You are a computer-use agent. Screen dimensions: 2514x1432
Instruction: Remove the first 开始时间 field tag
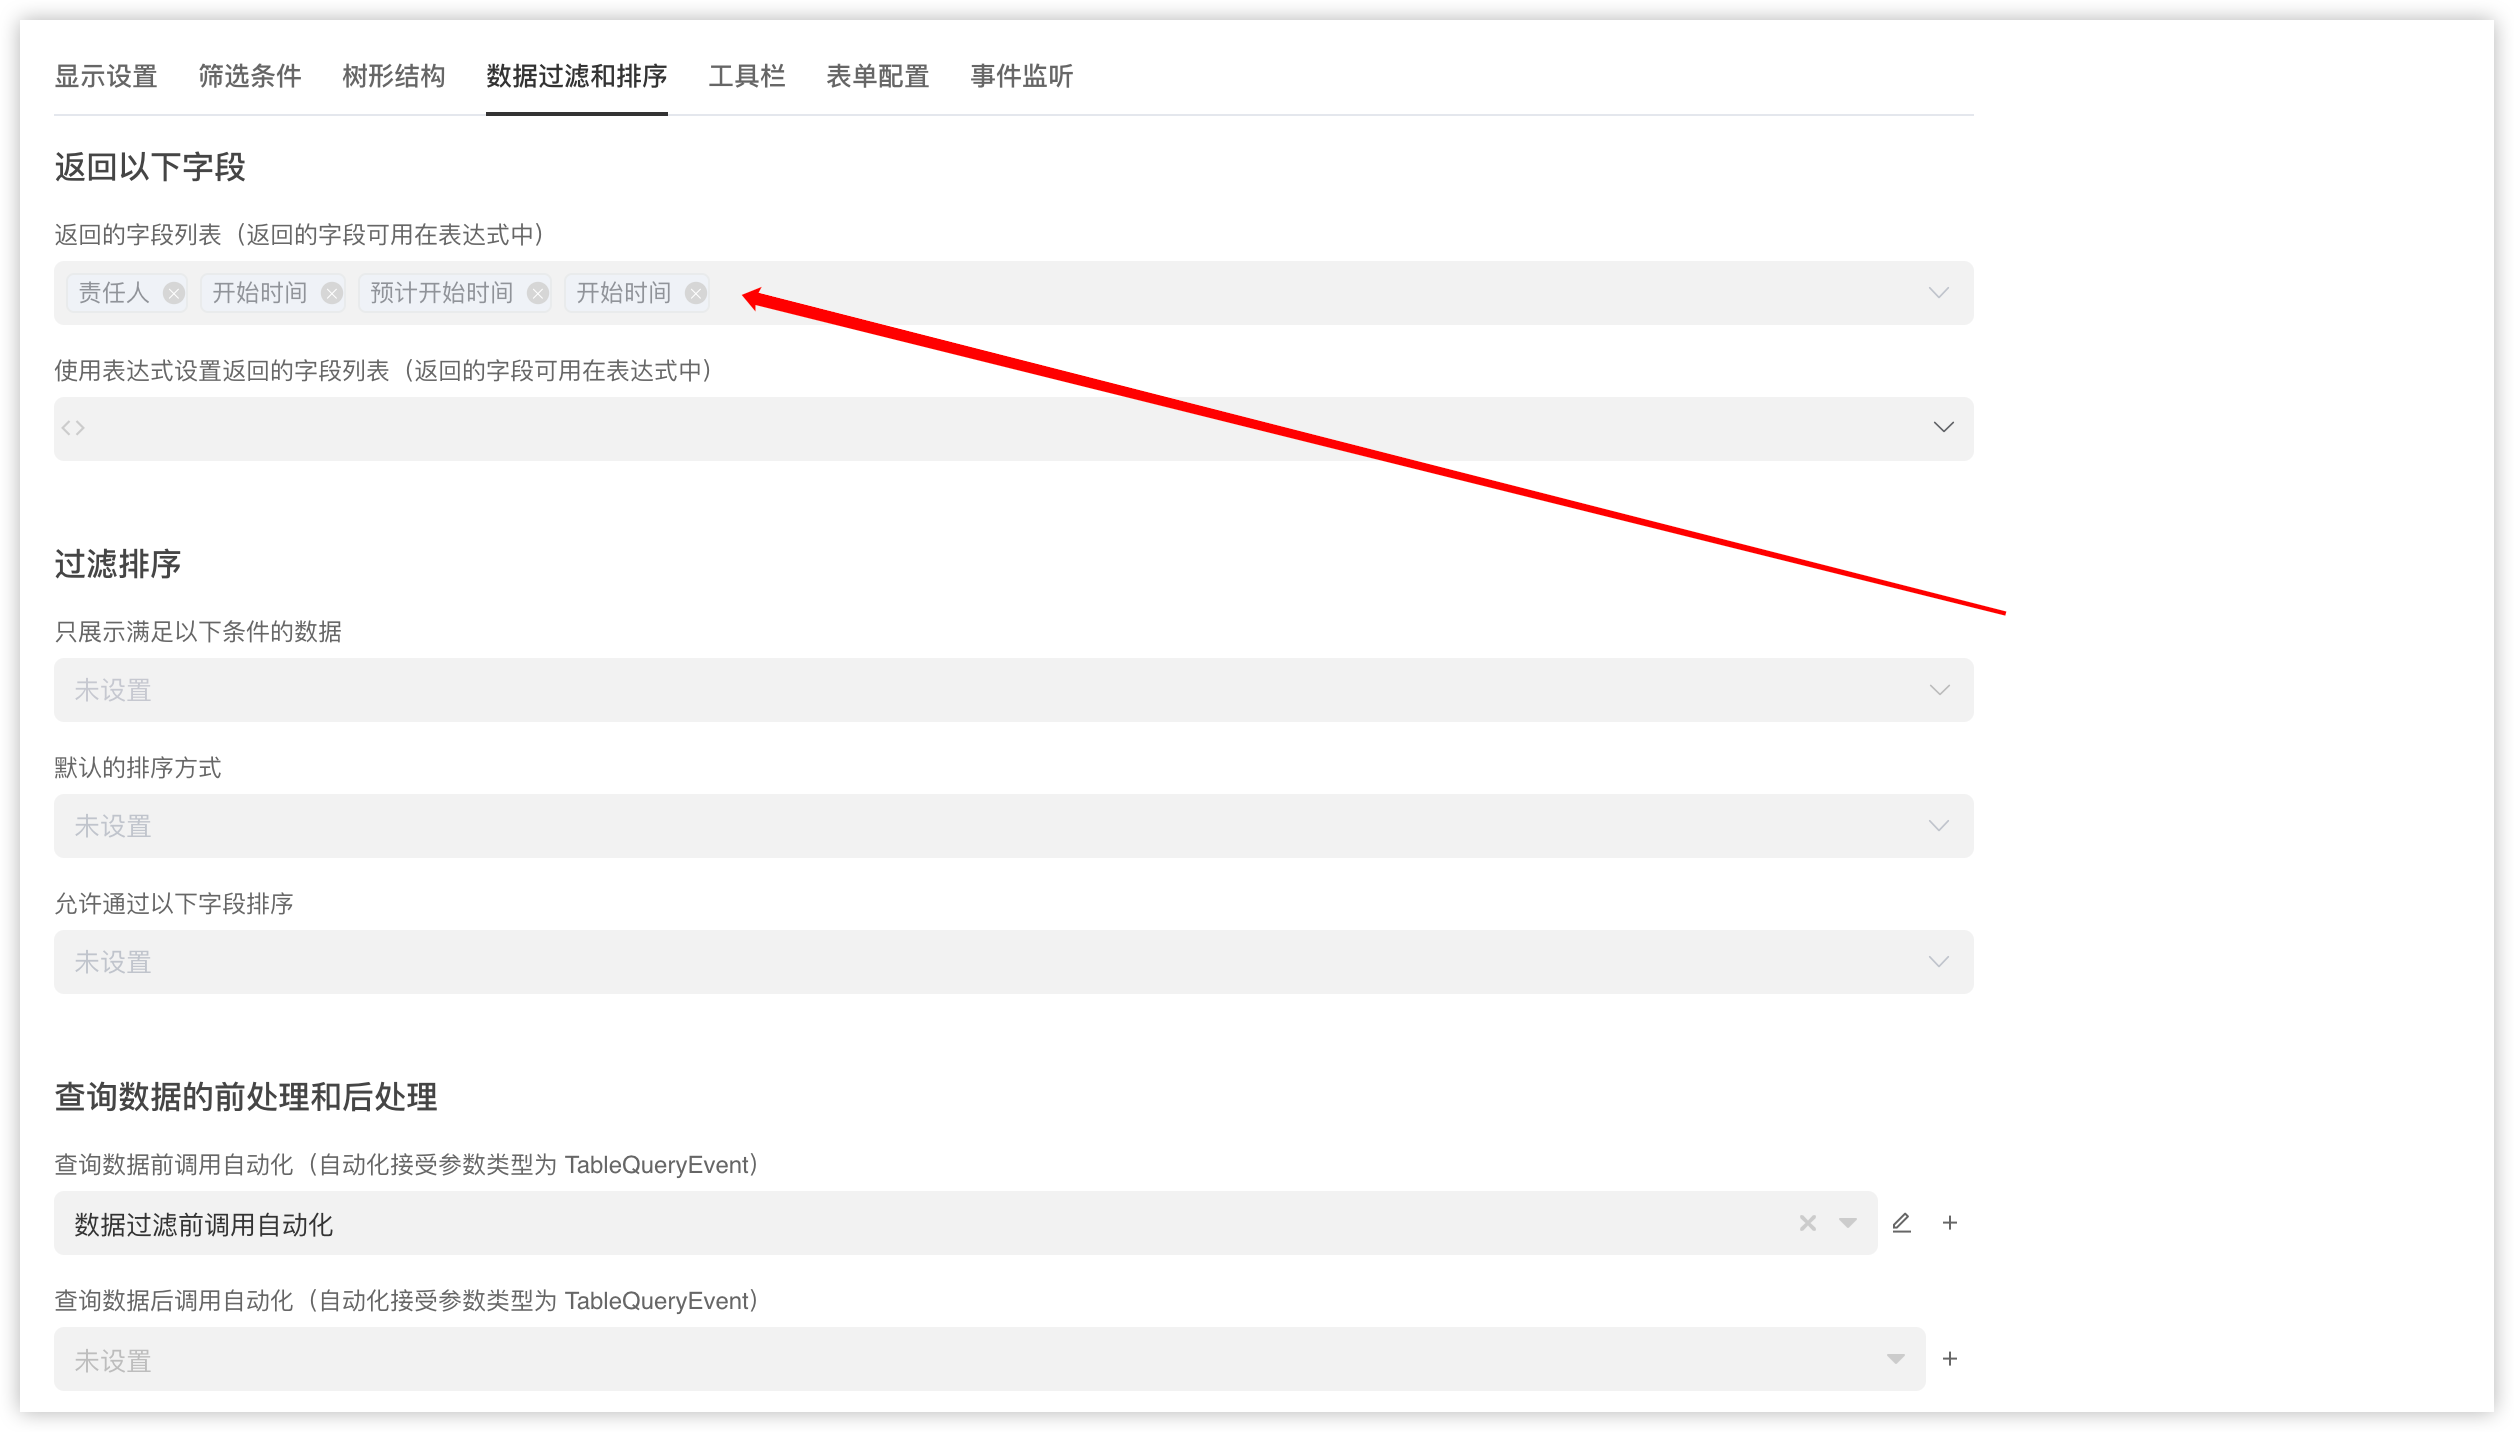334,292
